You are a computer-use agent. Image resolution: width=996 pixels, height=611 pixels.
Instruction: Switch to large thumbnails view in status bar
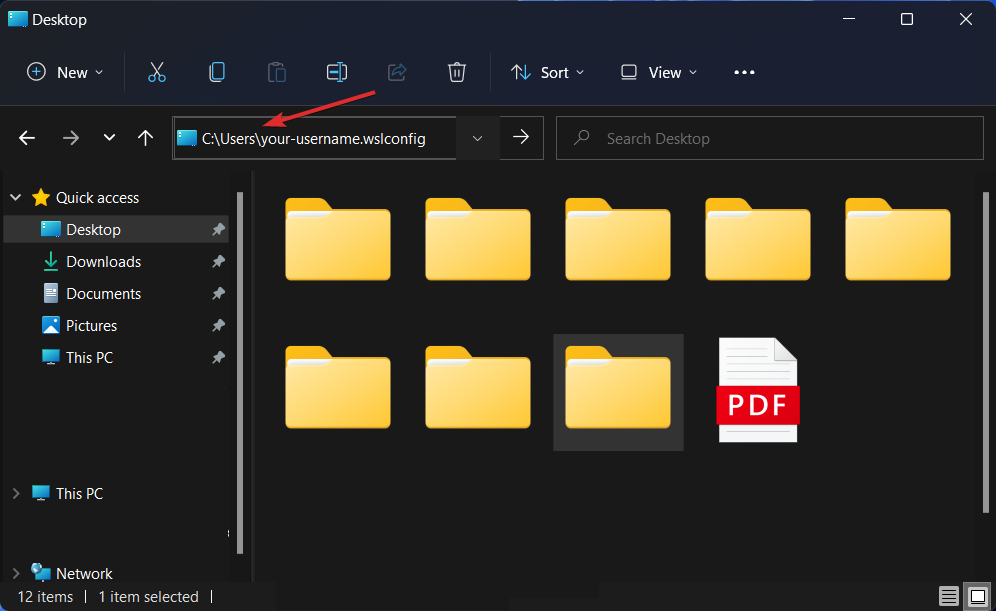click(977, 596)
